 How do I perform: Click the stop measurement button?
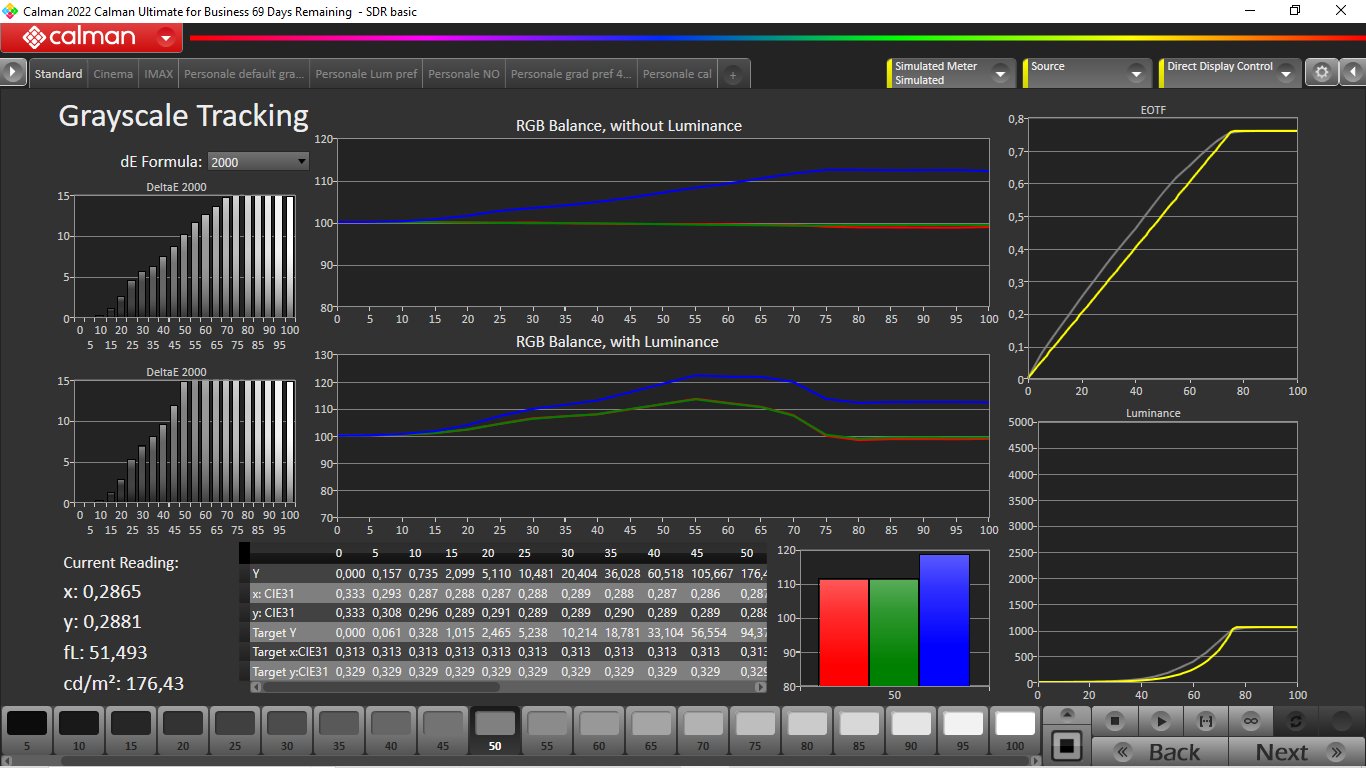(1115, 721)
